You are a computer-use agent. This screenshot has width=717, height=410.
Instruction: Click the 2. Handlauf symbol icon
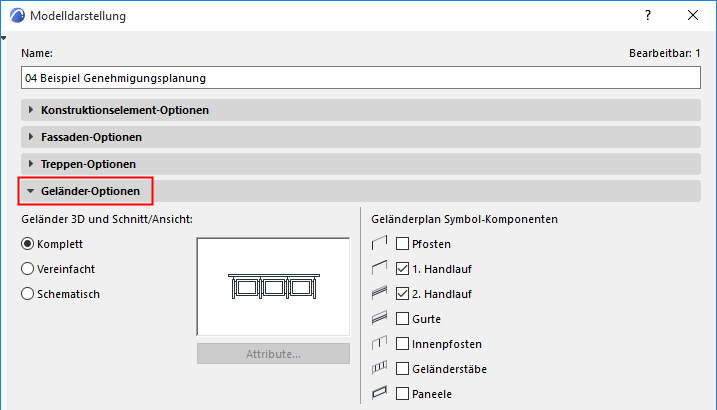(379, 294)
